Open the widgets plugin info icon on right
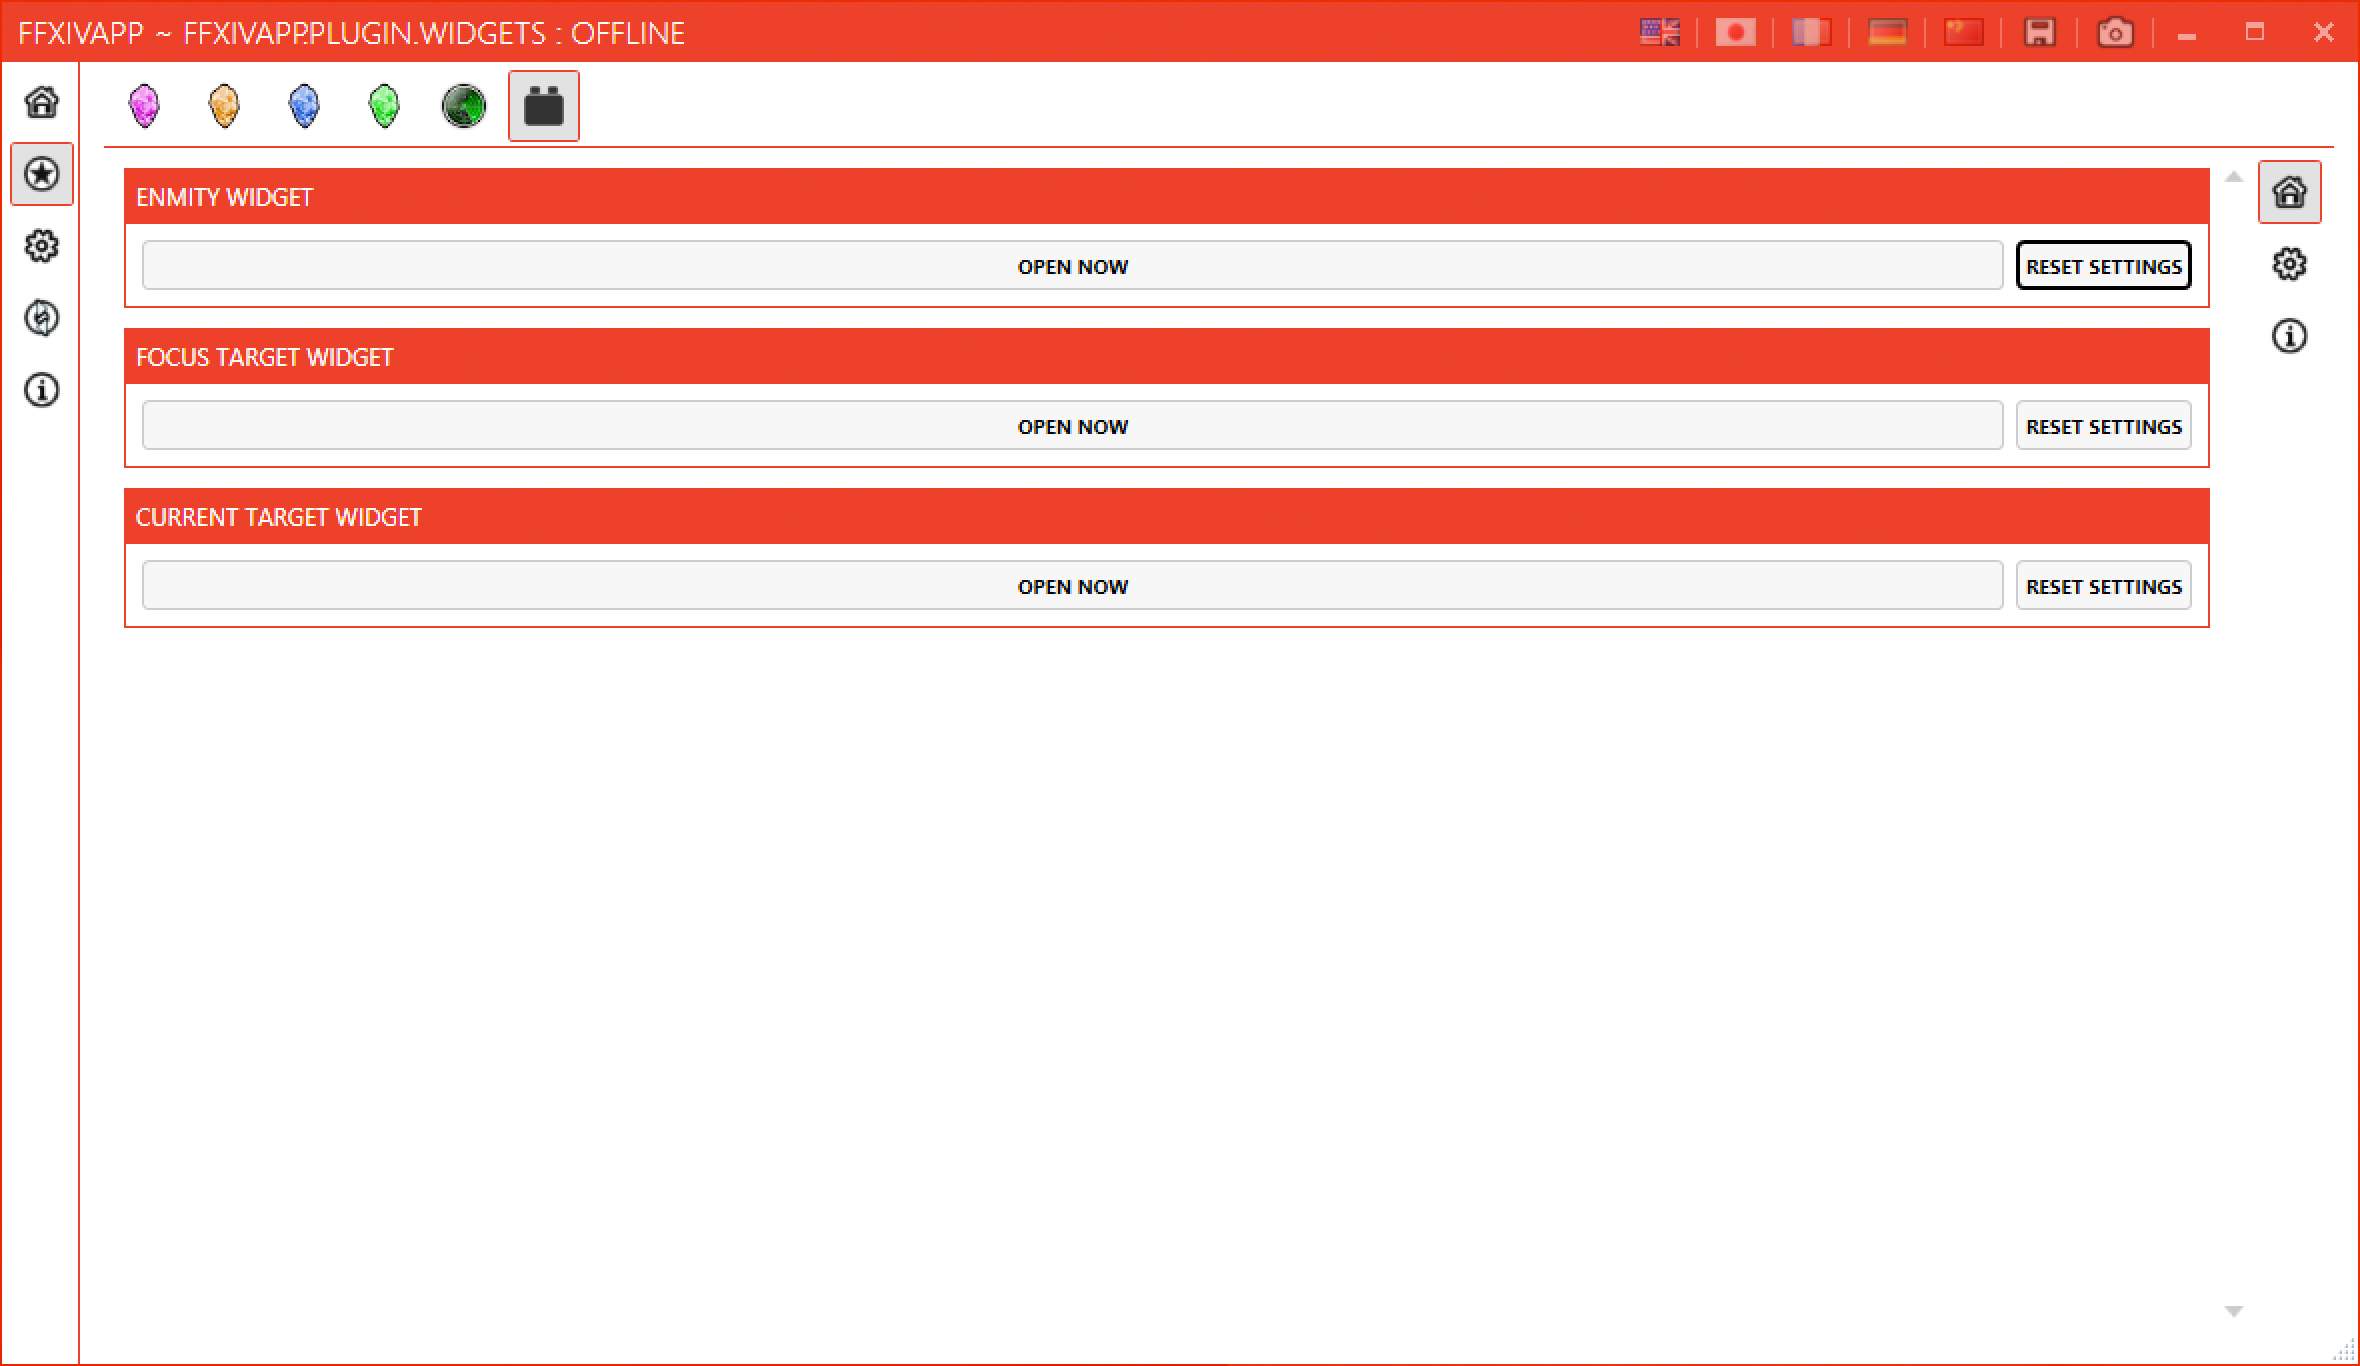 click(2290, 336)
